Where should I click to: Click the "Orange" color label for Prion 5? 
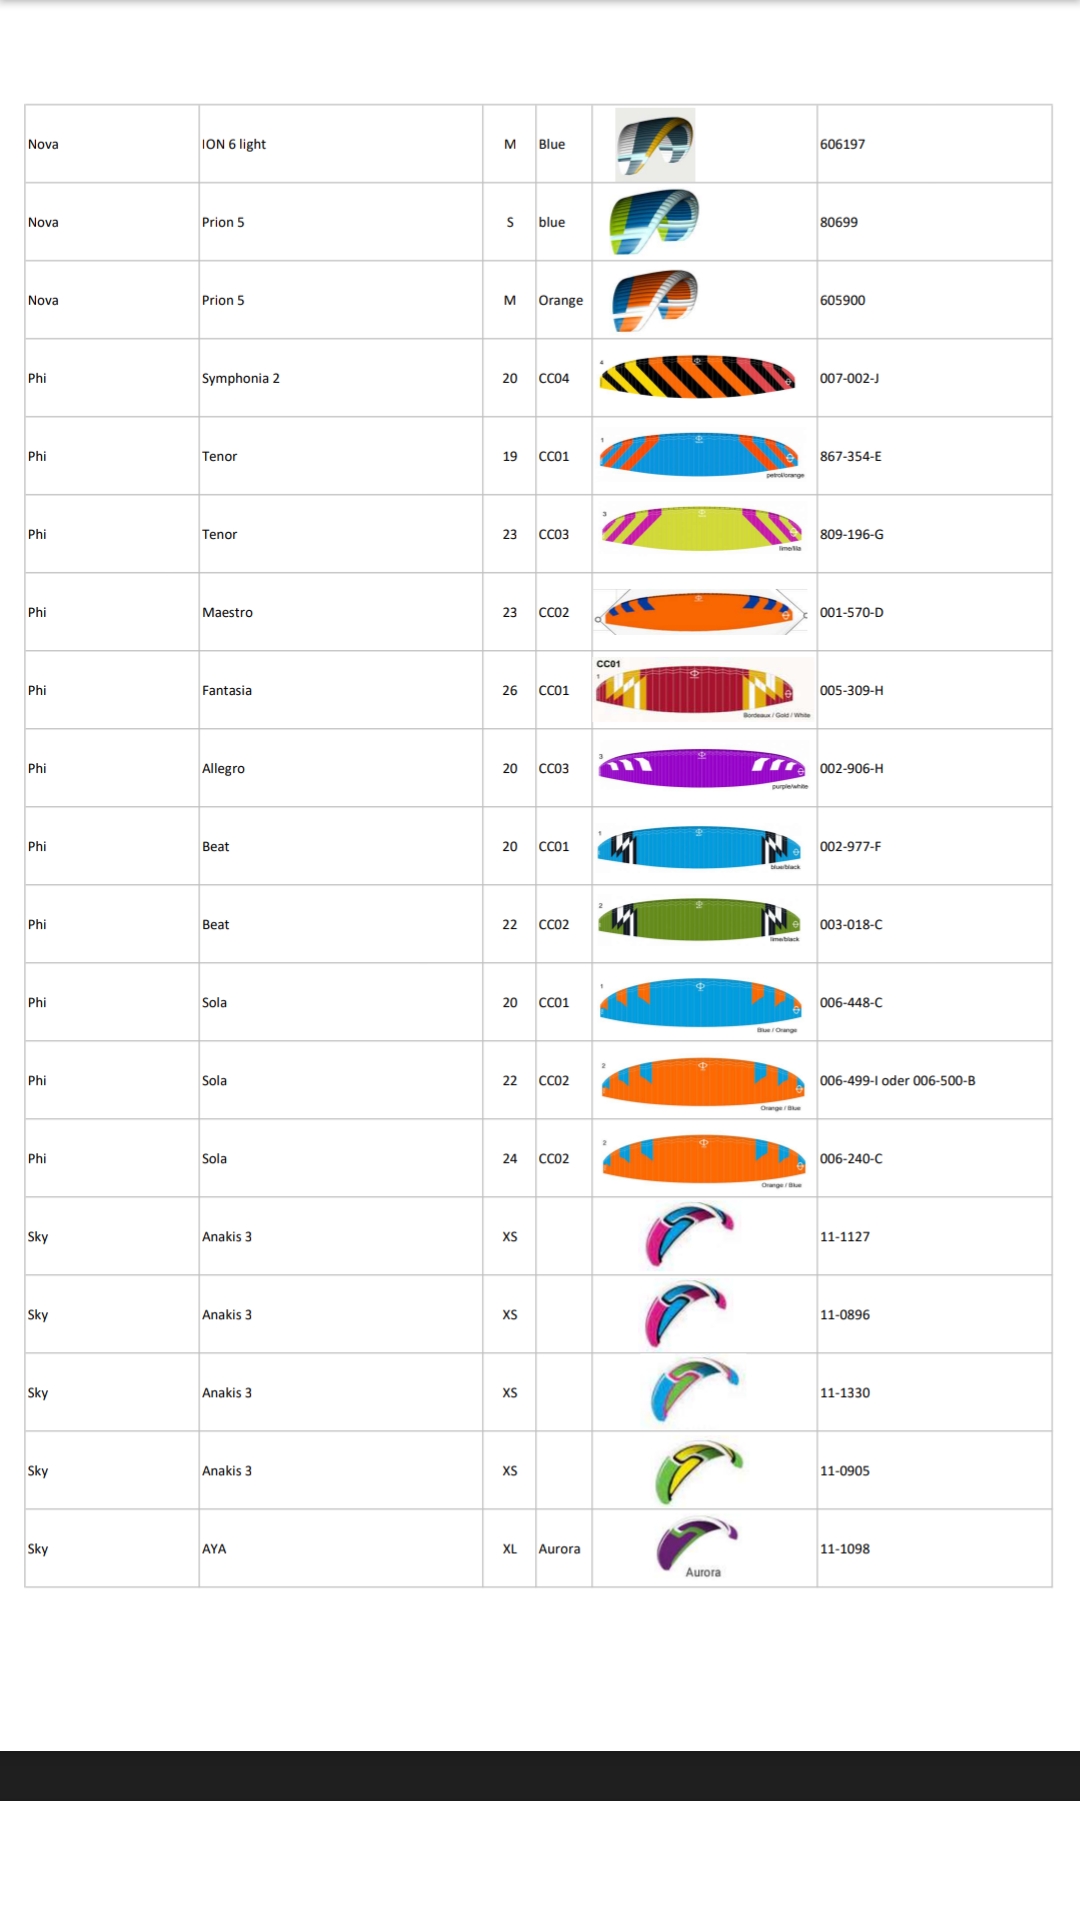pos(560,300)
